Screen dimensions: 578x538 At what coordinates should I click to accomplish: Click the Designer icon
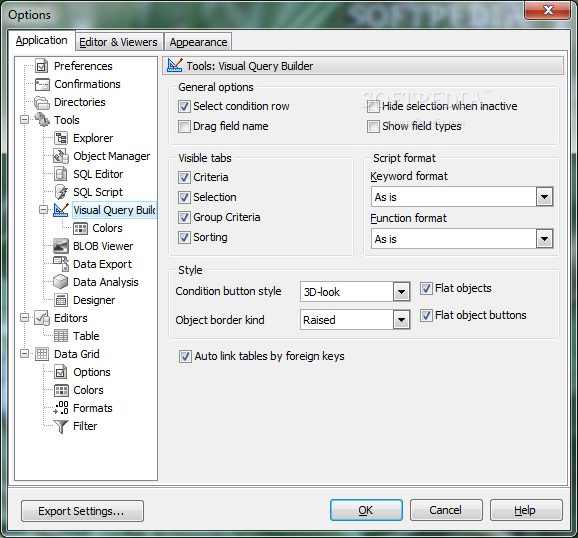(61, 300)
